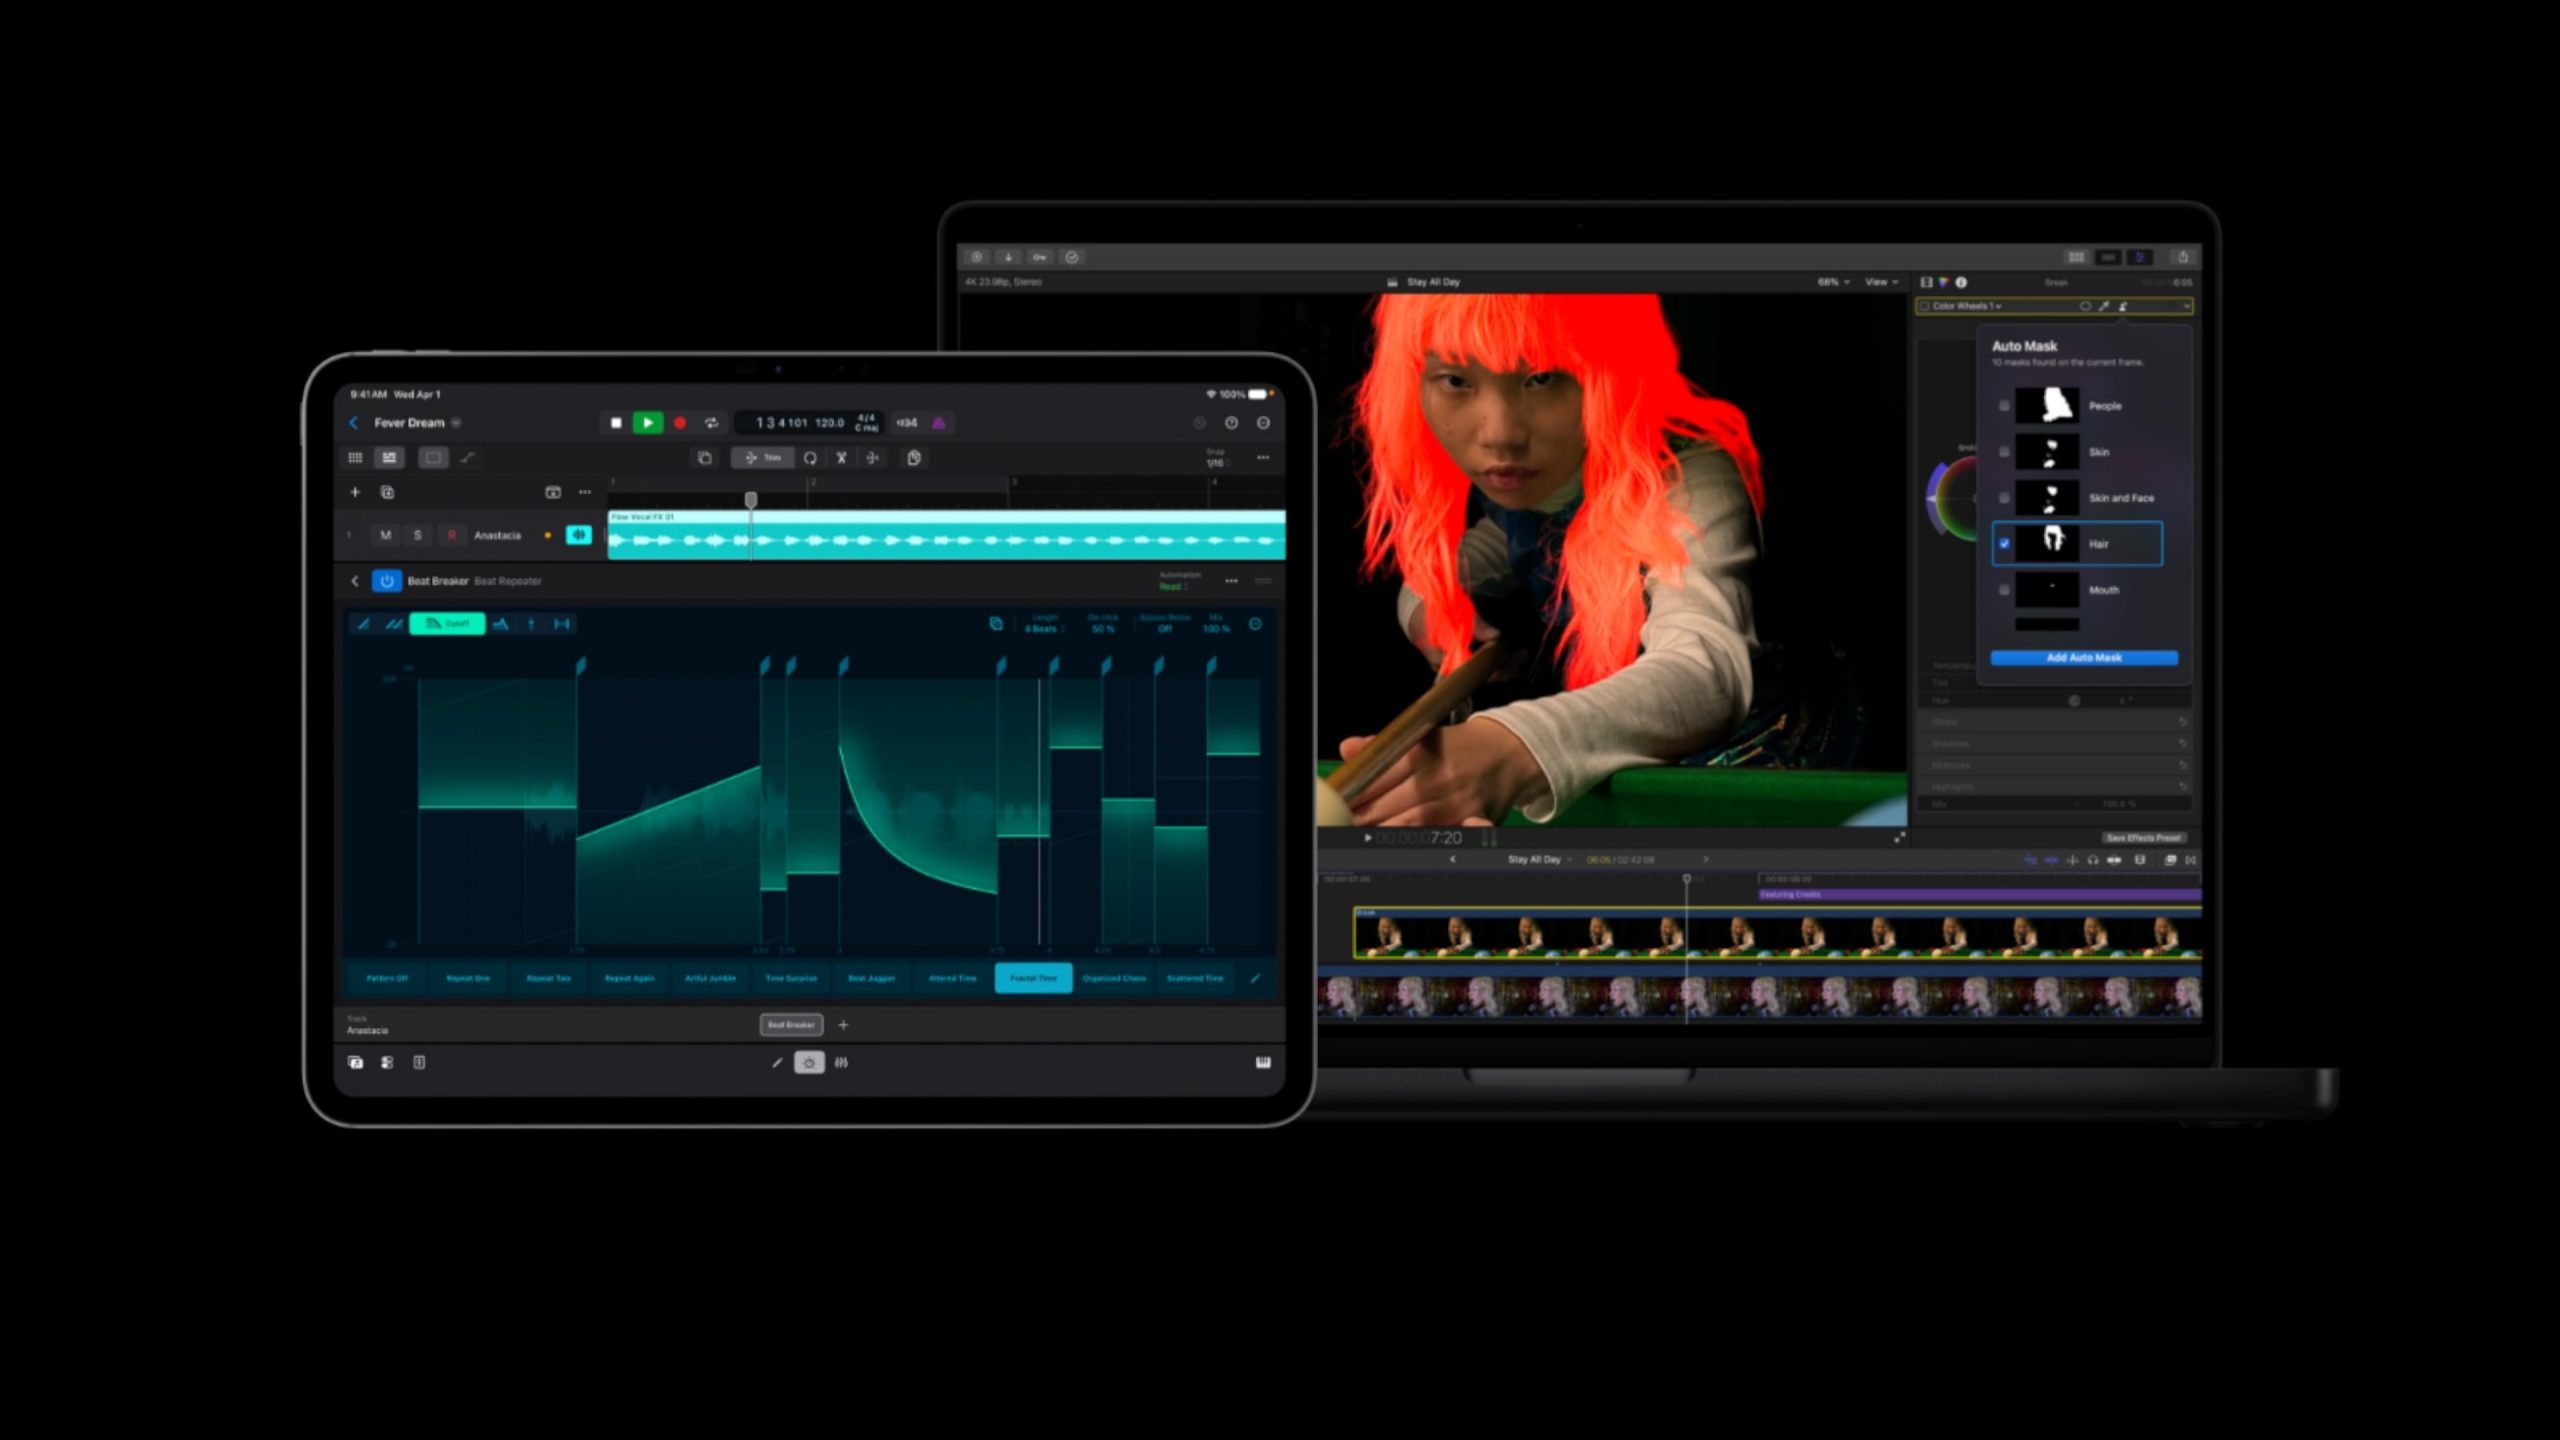Collapse the Beat Breaker plug-in back chevron
The height and width of the screenshot is (1440, 2560).
click(x=355, y=581)
